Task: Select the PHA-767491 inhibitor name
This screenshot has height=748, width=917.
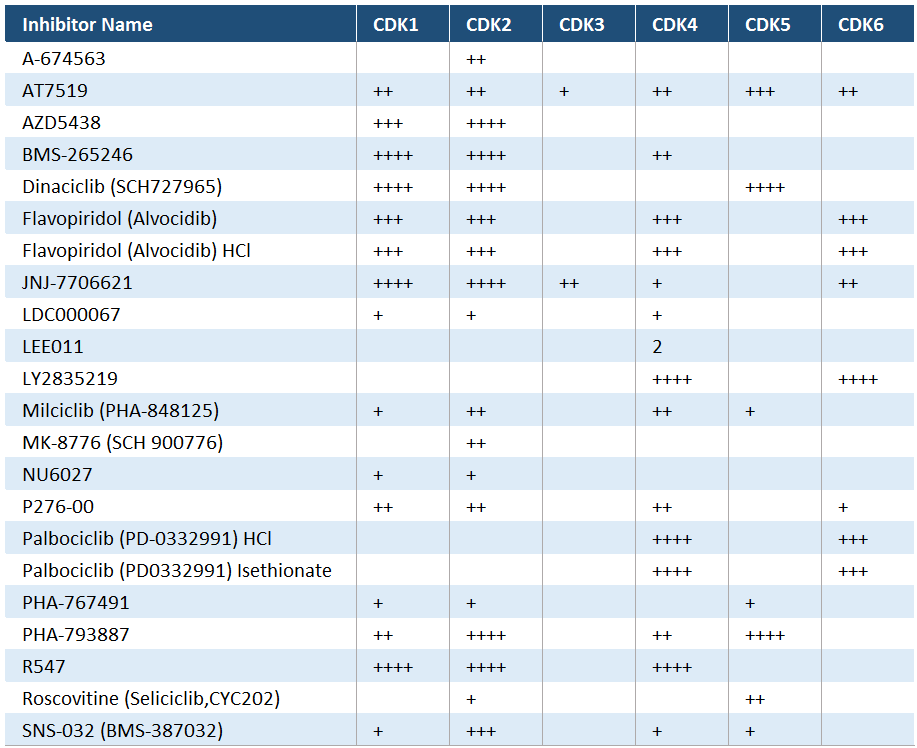Action: coord(75,602)
